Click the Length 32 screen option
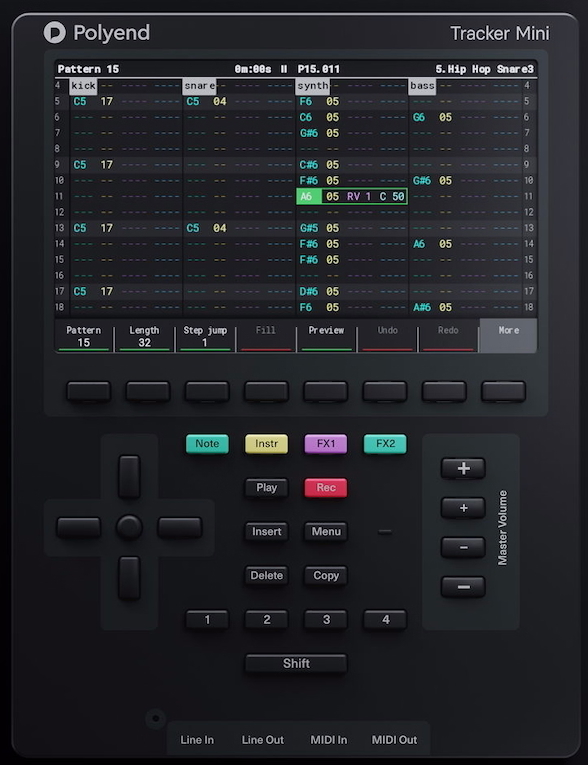588x765 pixels. [144, 336]
